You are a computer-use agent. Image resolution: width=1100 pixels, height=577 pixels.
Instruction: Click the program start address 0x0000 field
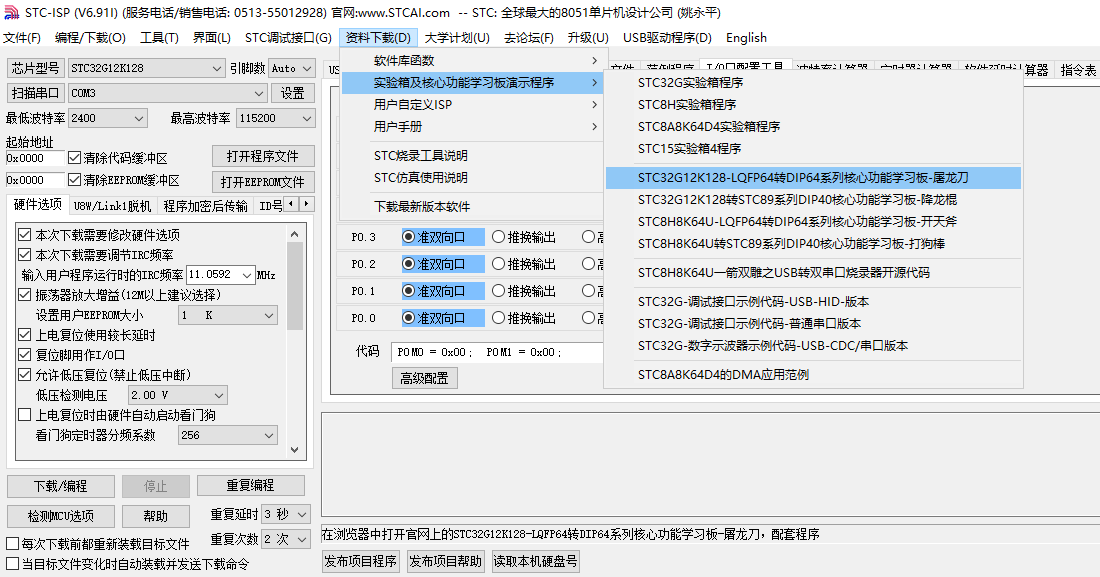pyautogui.click(x=35, y=158)
